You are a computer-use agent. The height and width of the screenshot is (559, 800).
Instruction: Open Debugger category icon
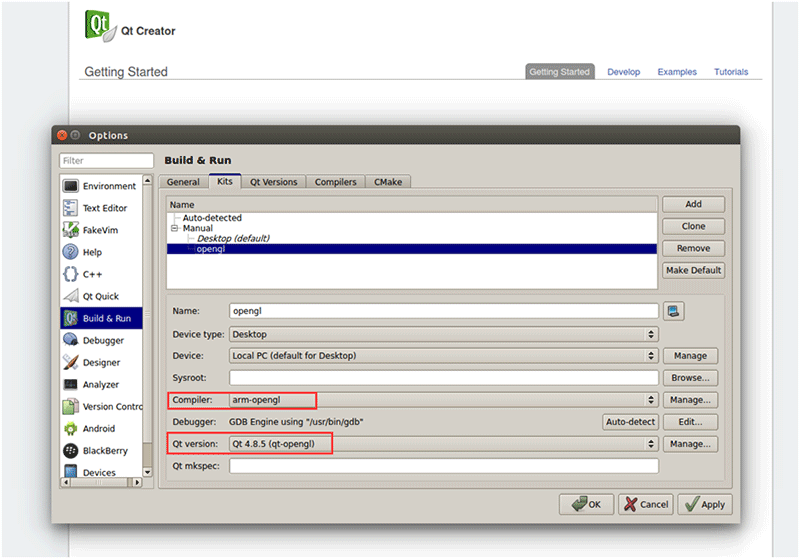point(70,340)
